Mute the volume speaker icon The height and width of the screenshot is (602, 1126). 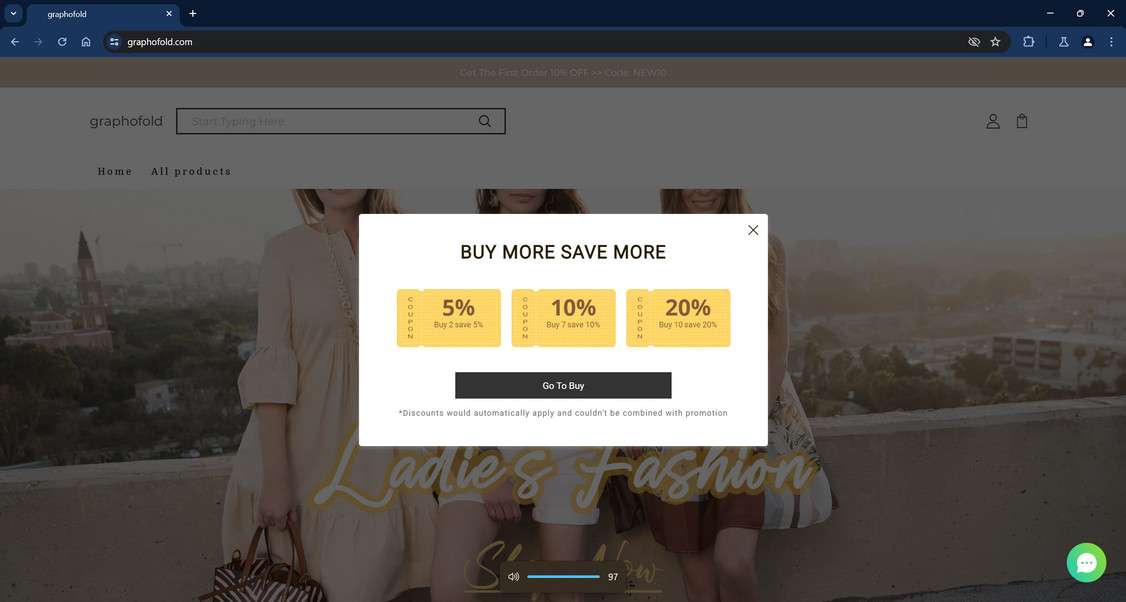click(x=513, y=577)
